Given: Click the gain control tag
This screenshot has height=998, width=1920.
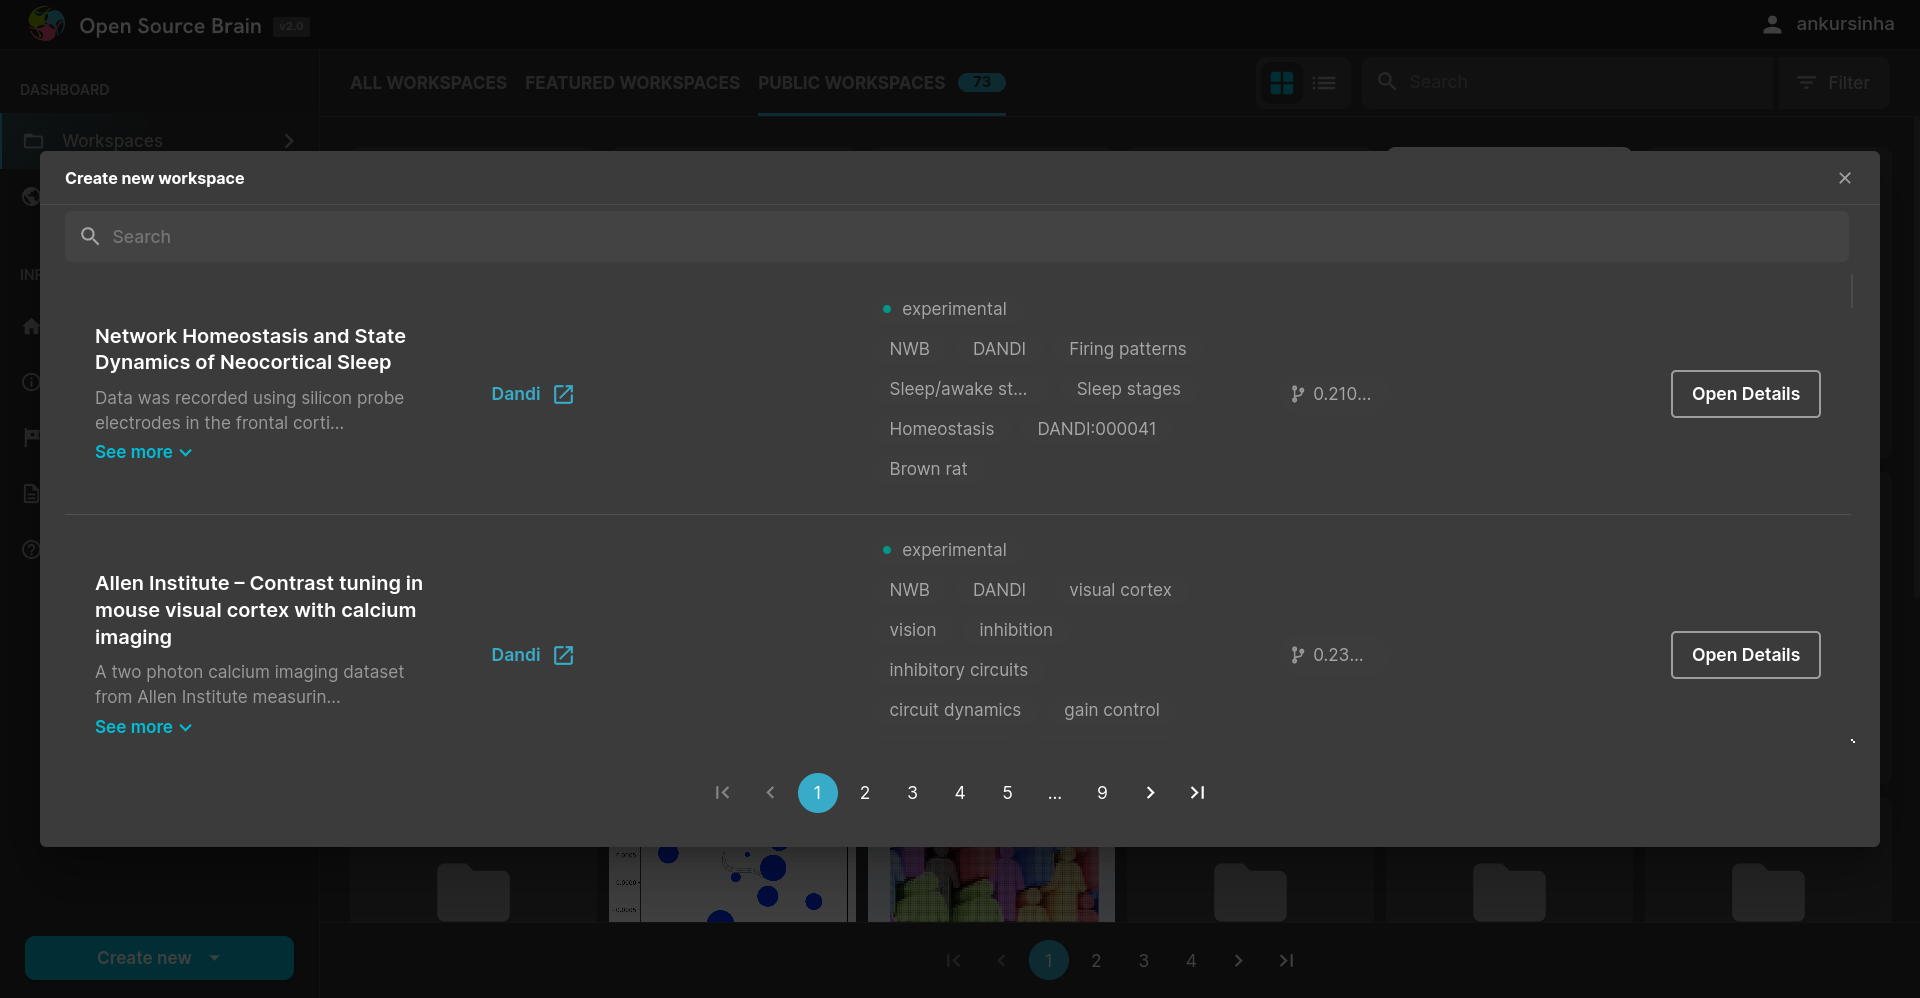Looking at the screenshot, I should tap(1112, 710).
